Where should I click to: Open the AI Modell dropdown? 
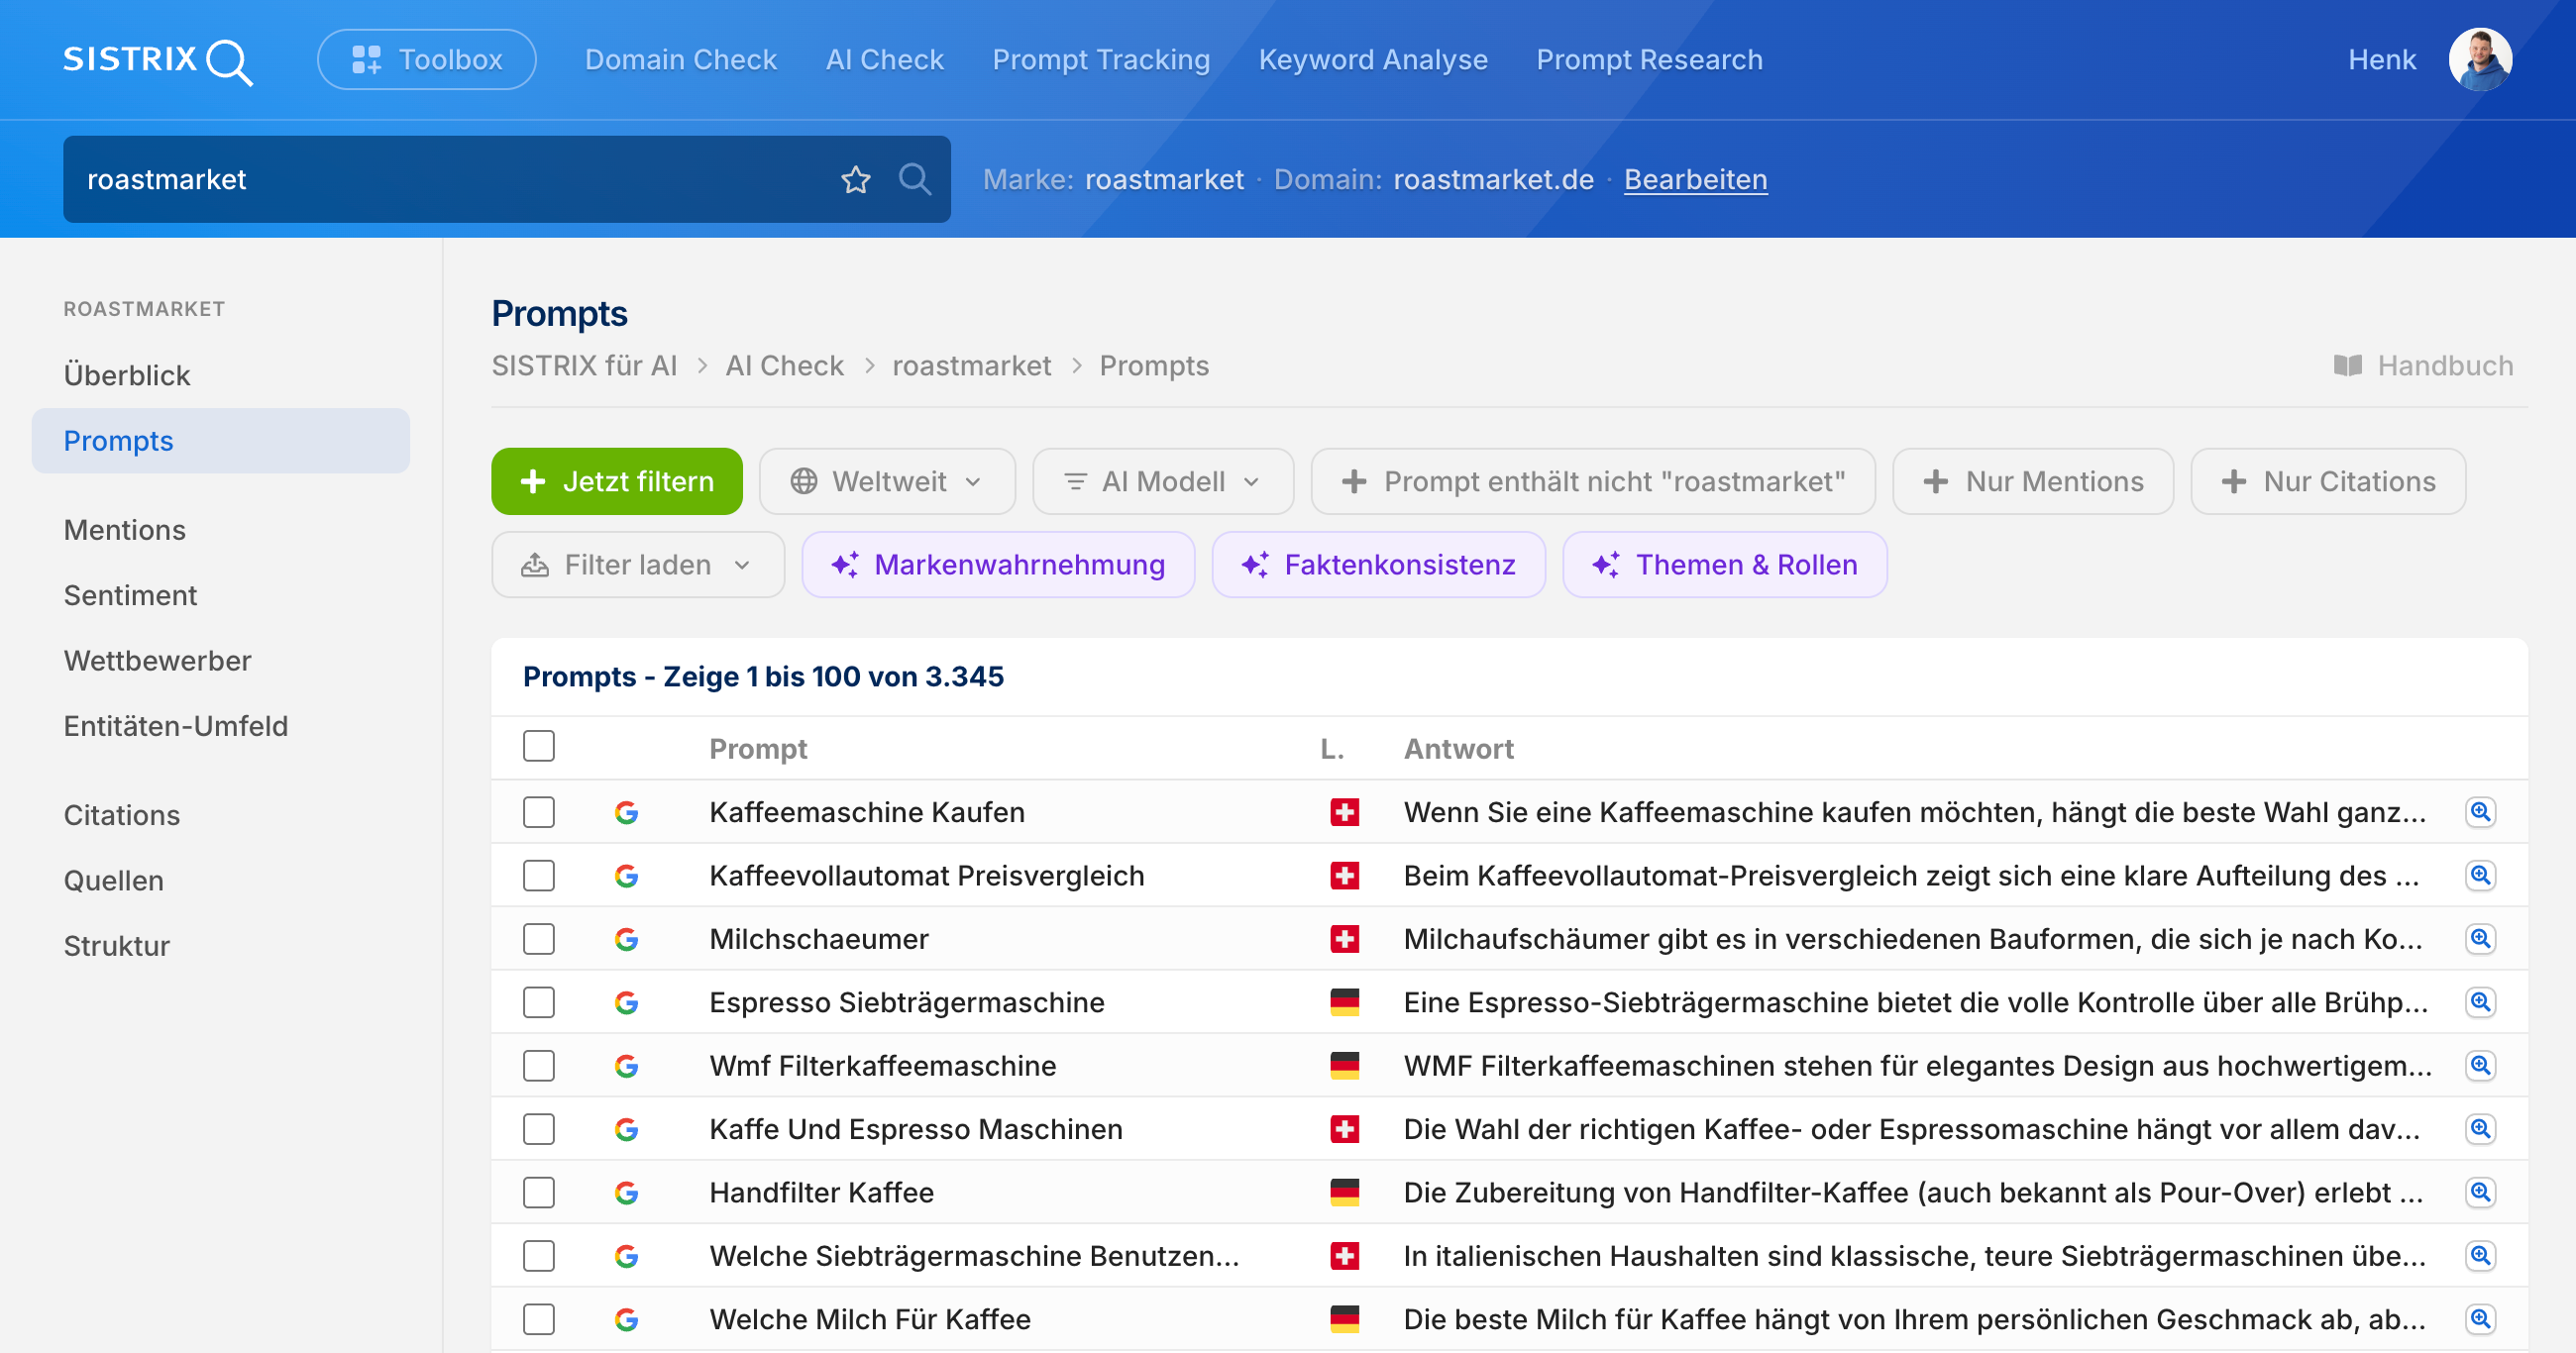tap(1163, 481)
